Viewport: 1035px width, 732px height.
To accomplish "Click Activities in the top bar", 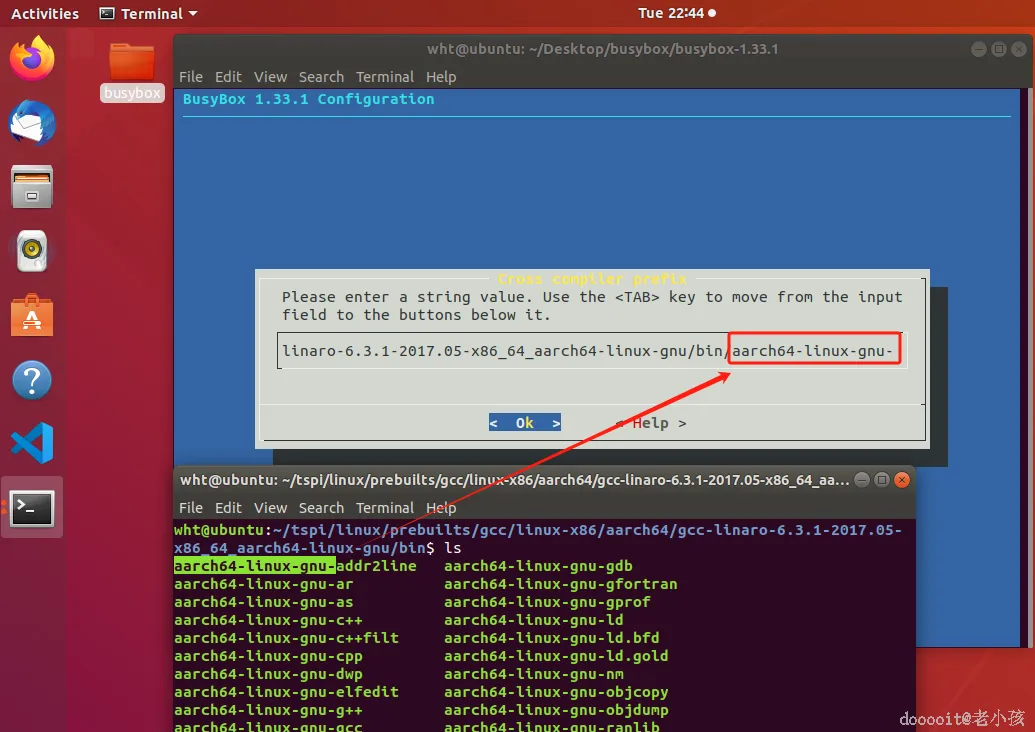I will [x=45, y=13].
